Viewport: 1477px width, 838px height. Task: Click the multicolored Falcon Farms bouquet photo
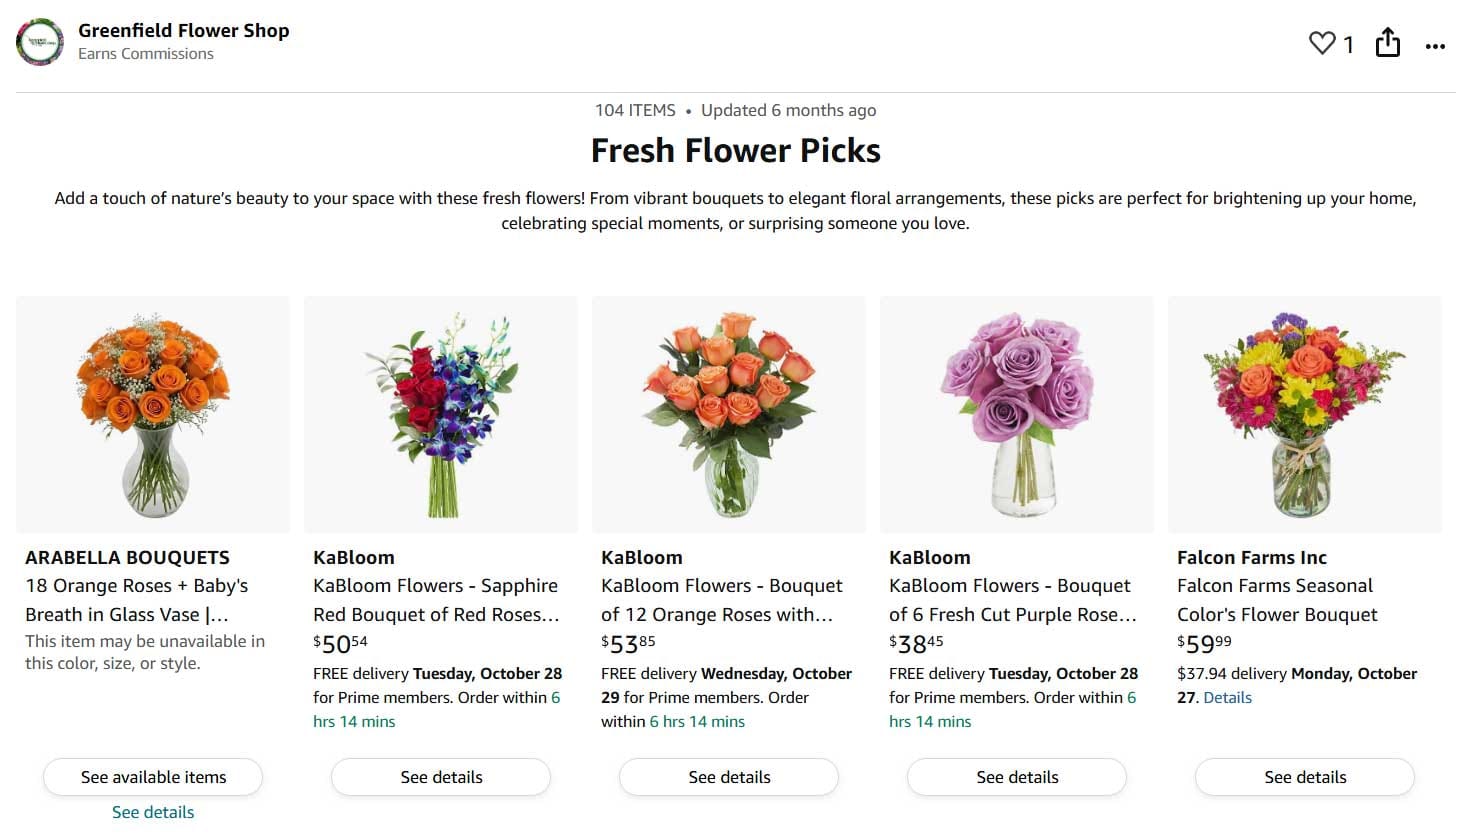(x=1304, y=415)
